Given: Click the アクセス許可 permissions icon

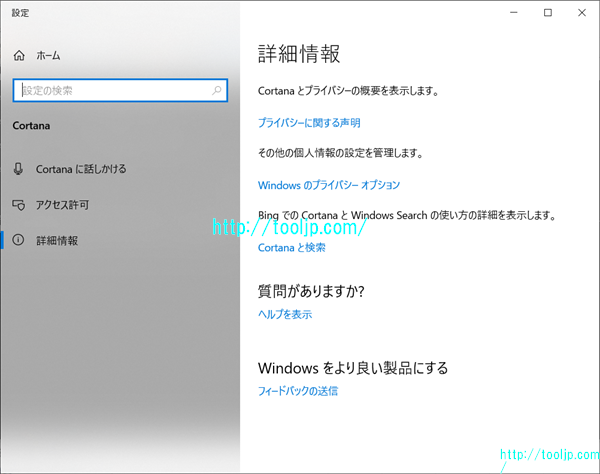Looking at the screenshot, I should 19,205.
